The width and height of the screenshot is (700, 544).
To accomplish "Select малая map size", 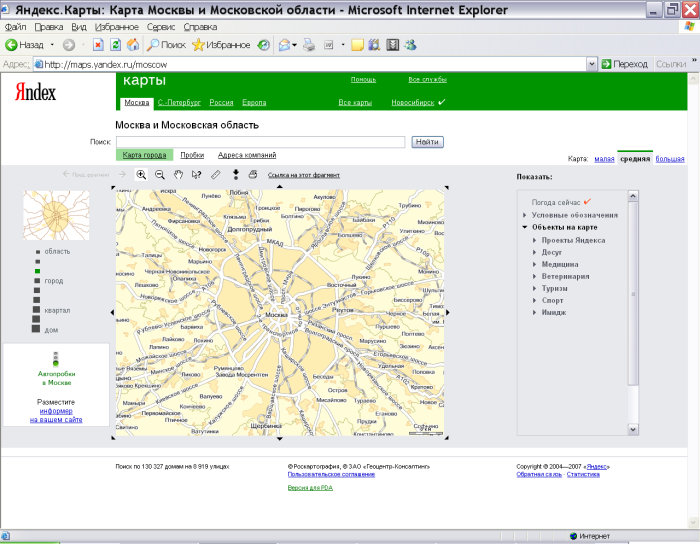I will point(604,159).
